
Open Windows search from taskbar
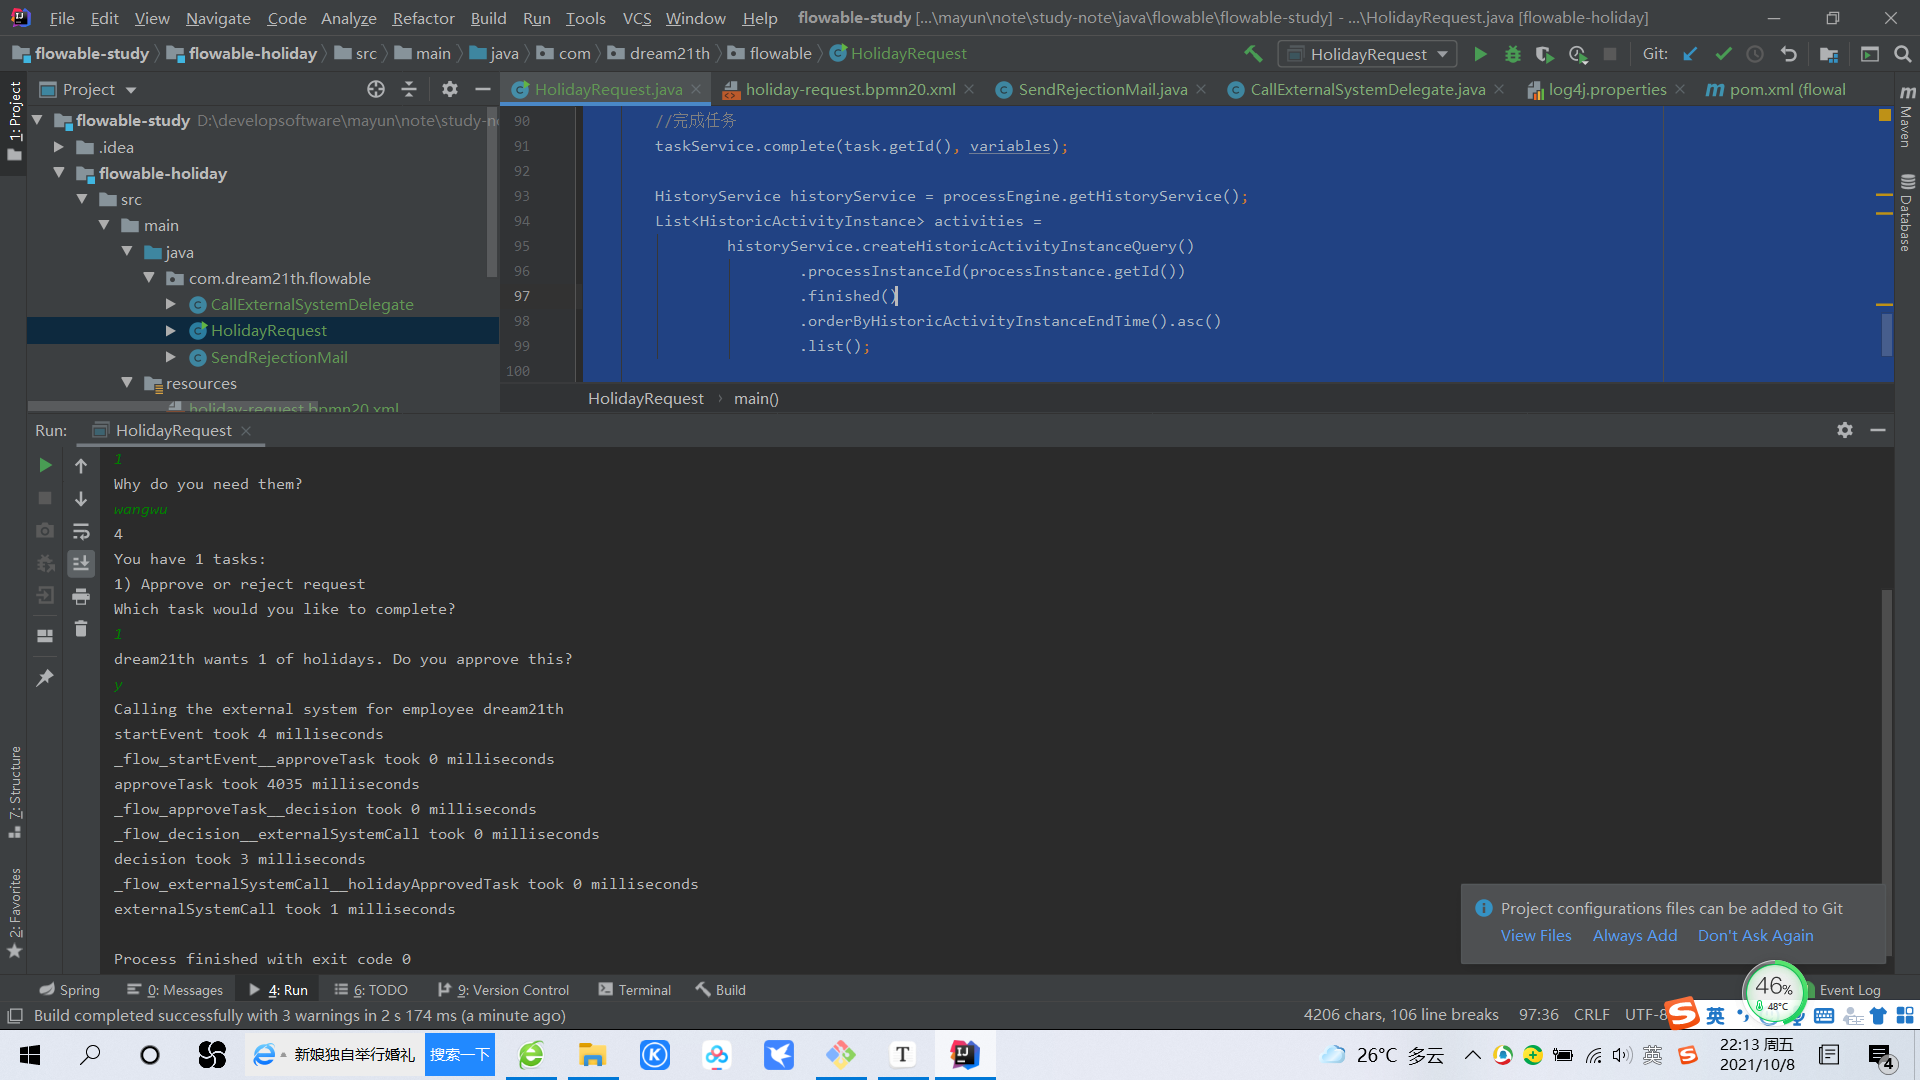click(x=90, y=1055)
